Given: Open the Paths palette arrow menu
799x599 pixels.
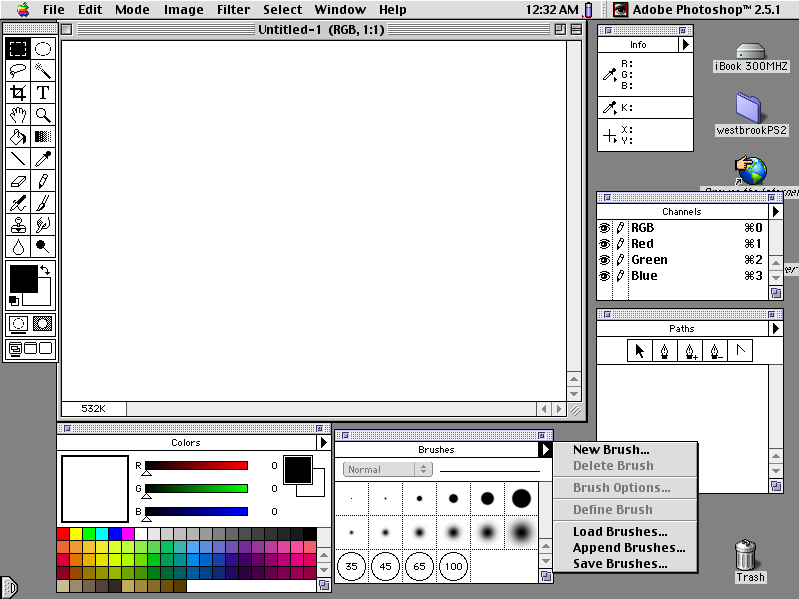Looking at the screenshot, I should (x=776, y=329).
